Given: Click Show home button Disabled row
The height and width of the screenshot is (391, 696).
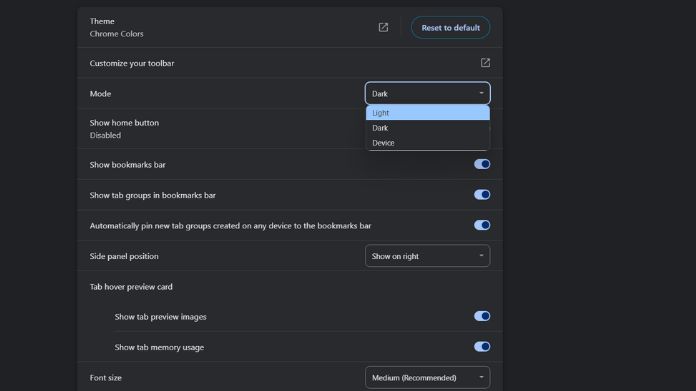Looking at the screenshot, I should pos(290,129).
